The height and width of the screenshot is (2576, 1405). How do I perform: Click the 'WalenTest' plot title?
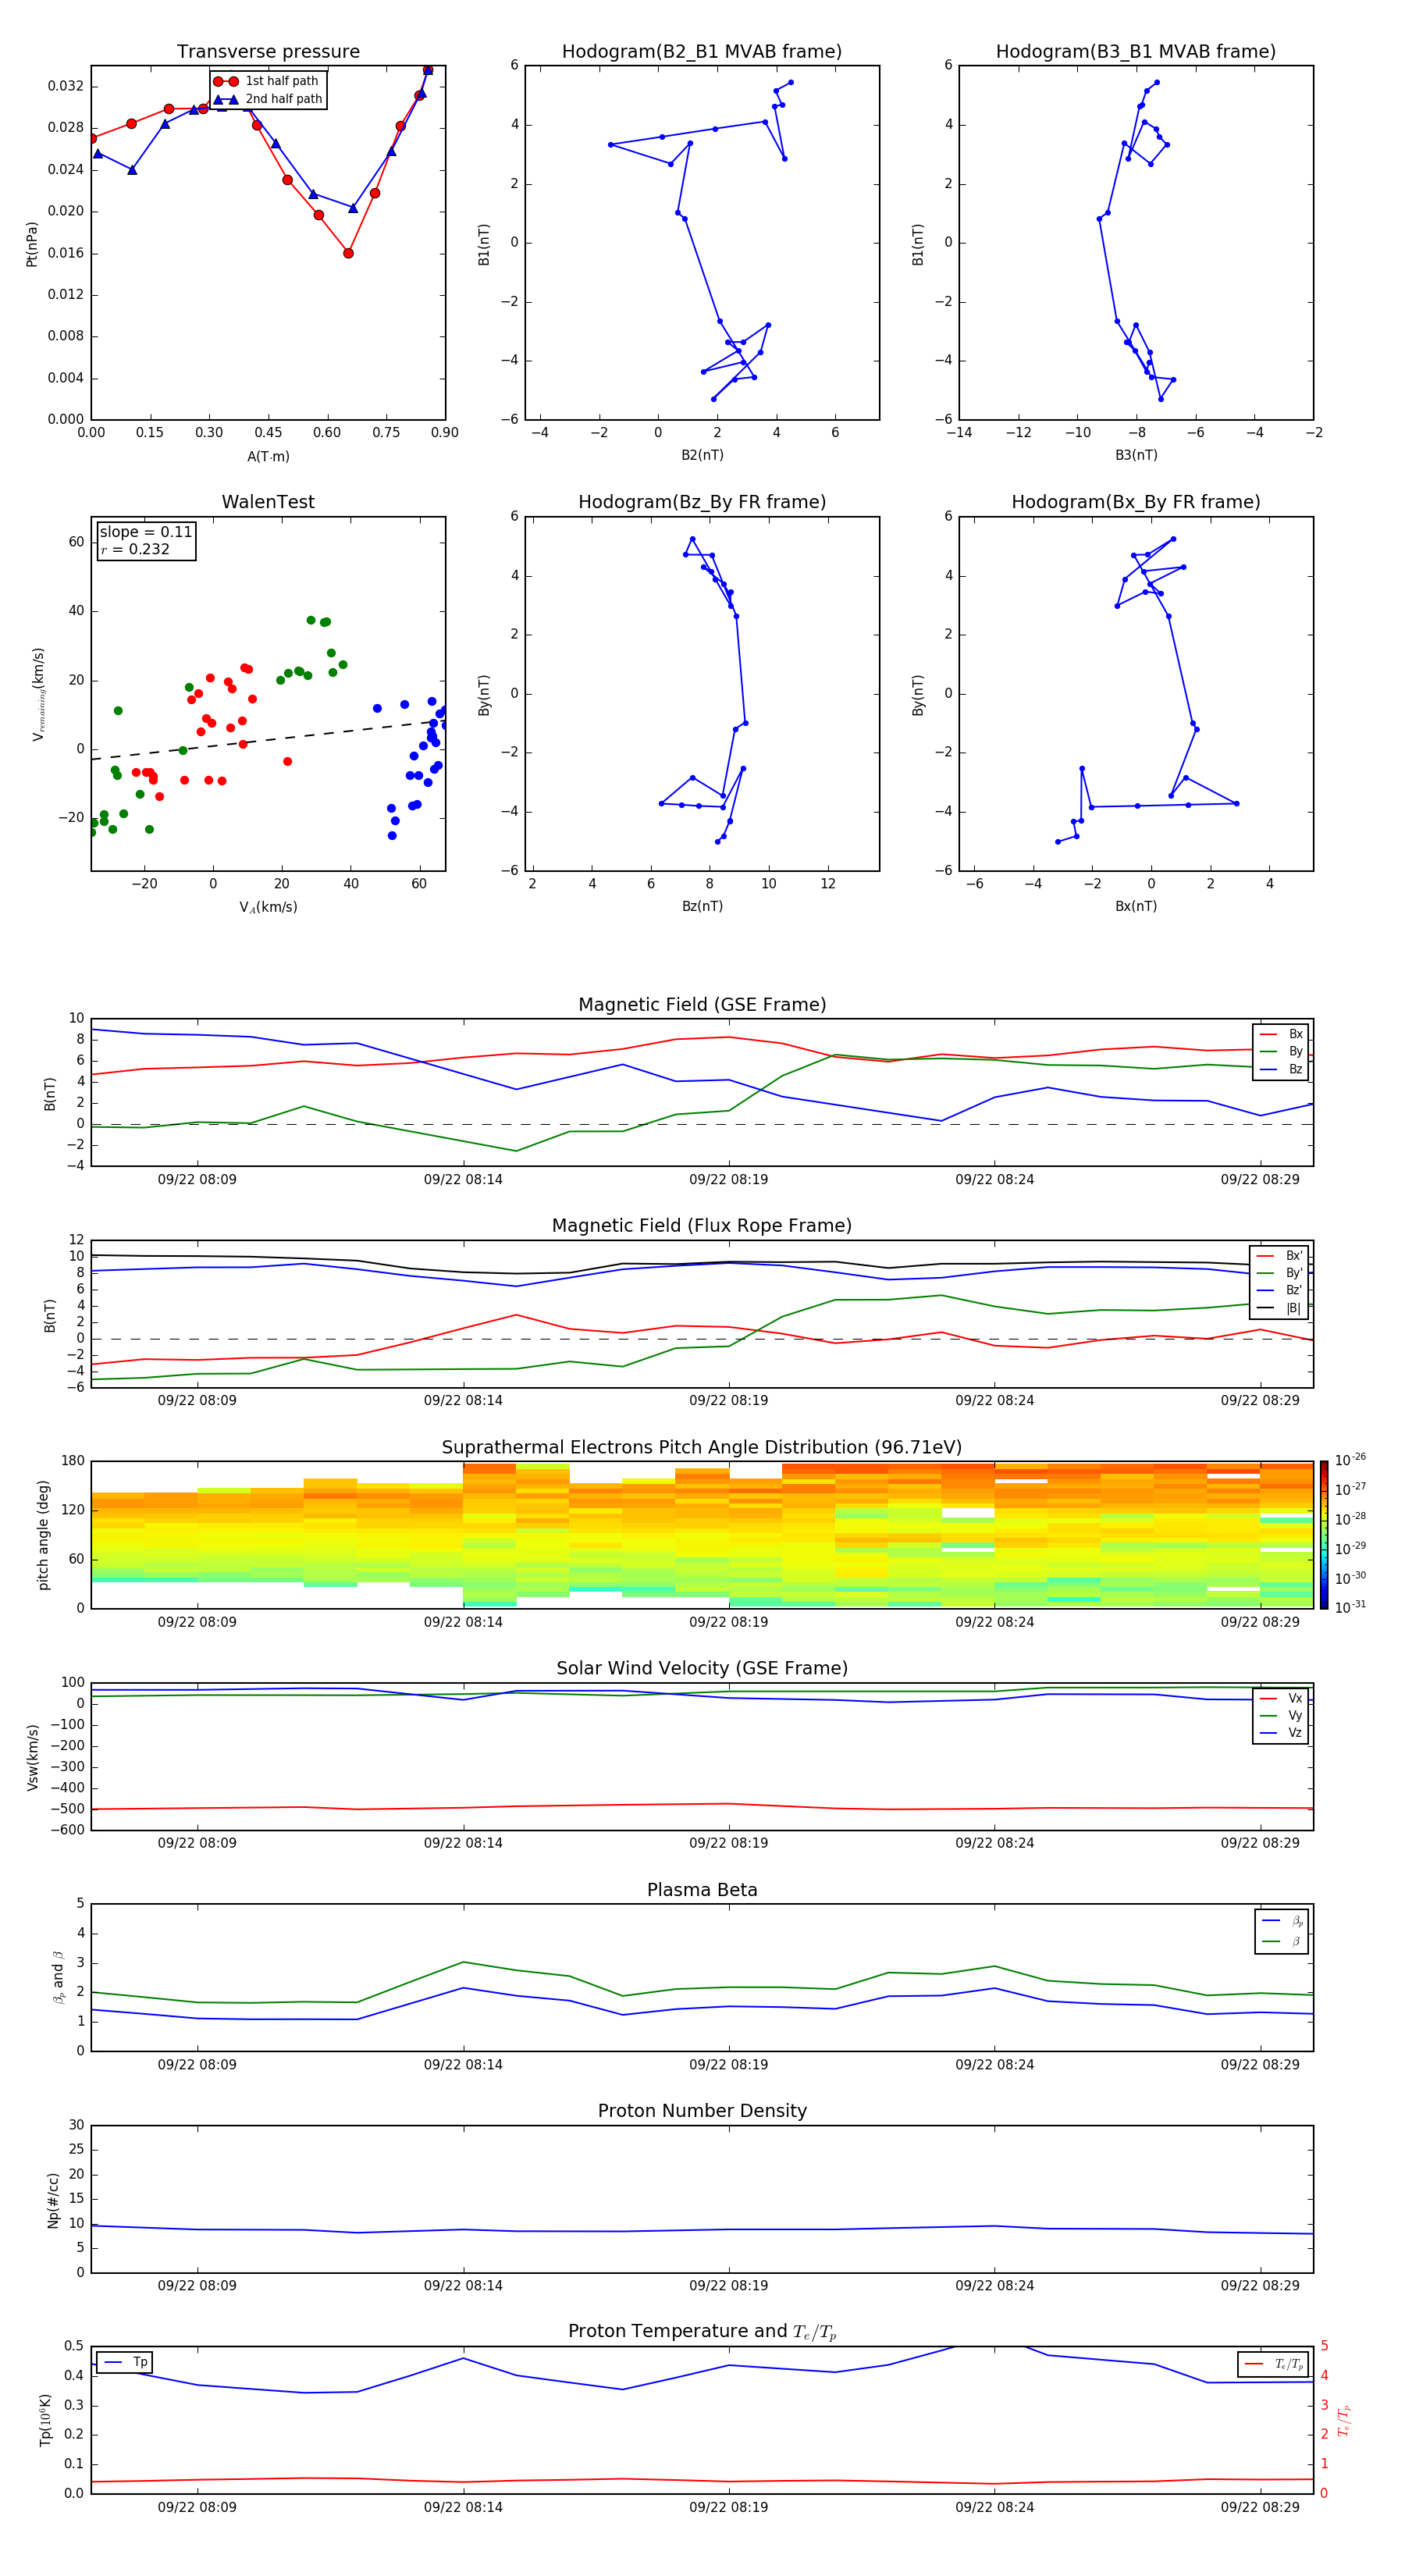[268, 502]
